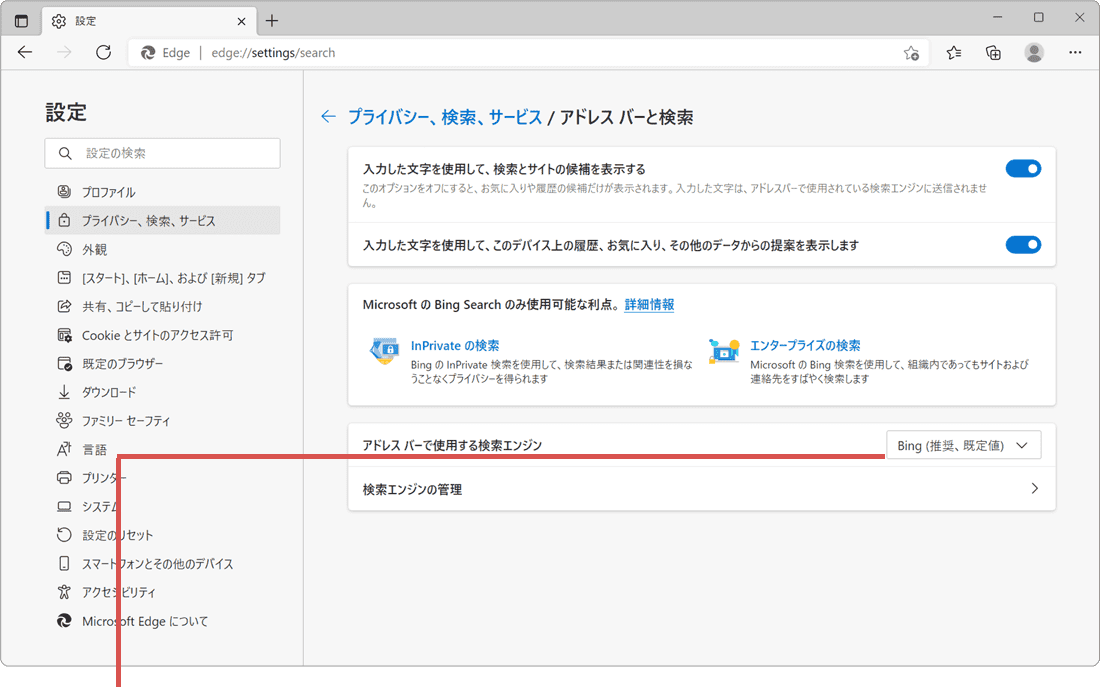Open Settings and more ellipsis menu

click(1075, 53)
